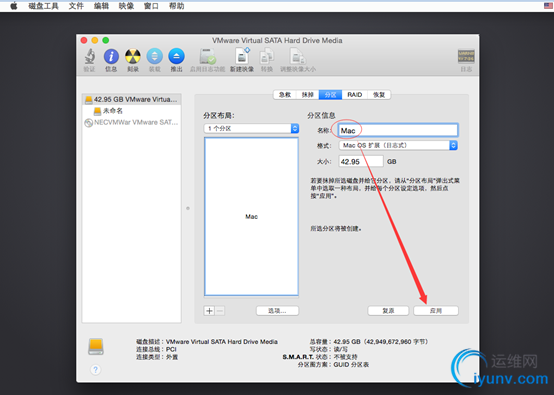Click the plus button to add partition
Viewport: 554px width, 395px height.
210,311
